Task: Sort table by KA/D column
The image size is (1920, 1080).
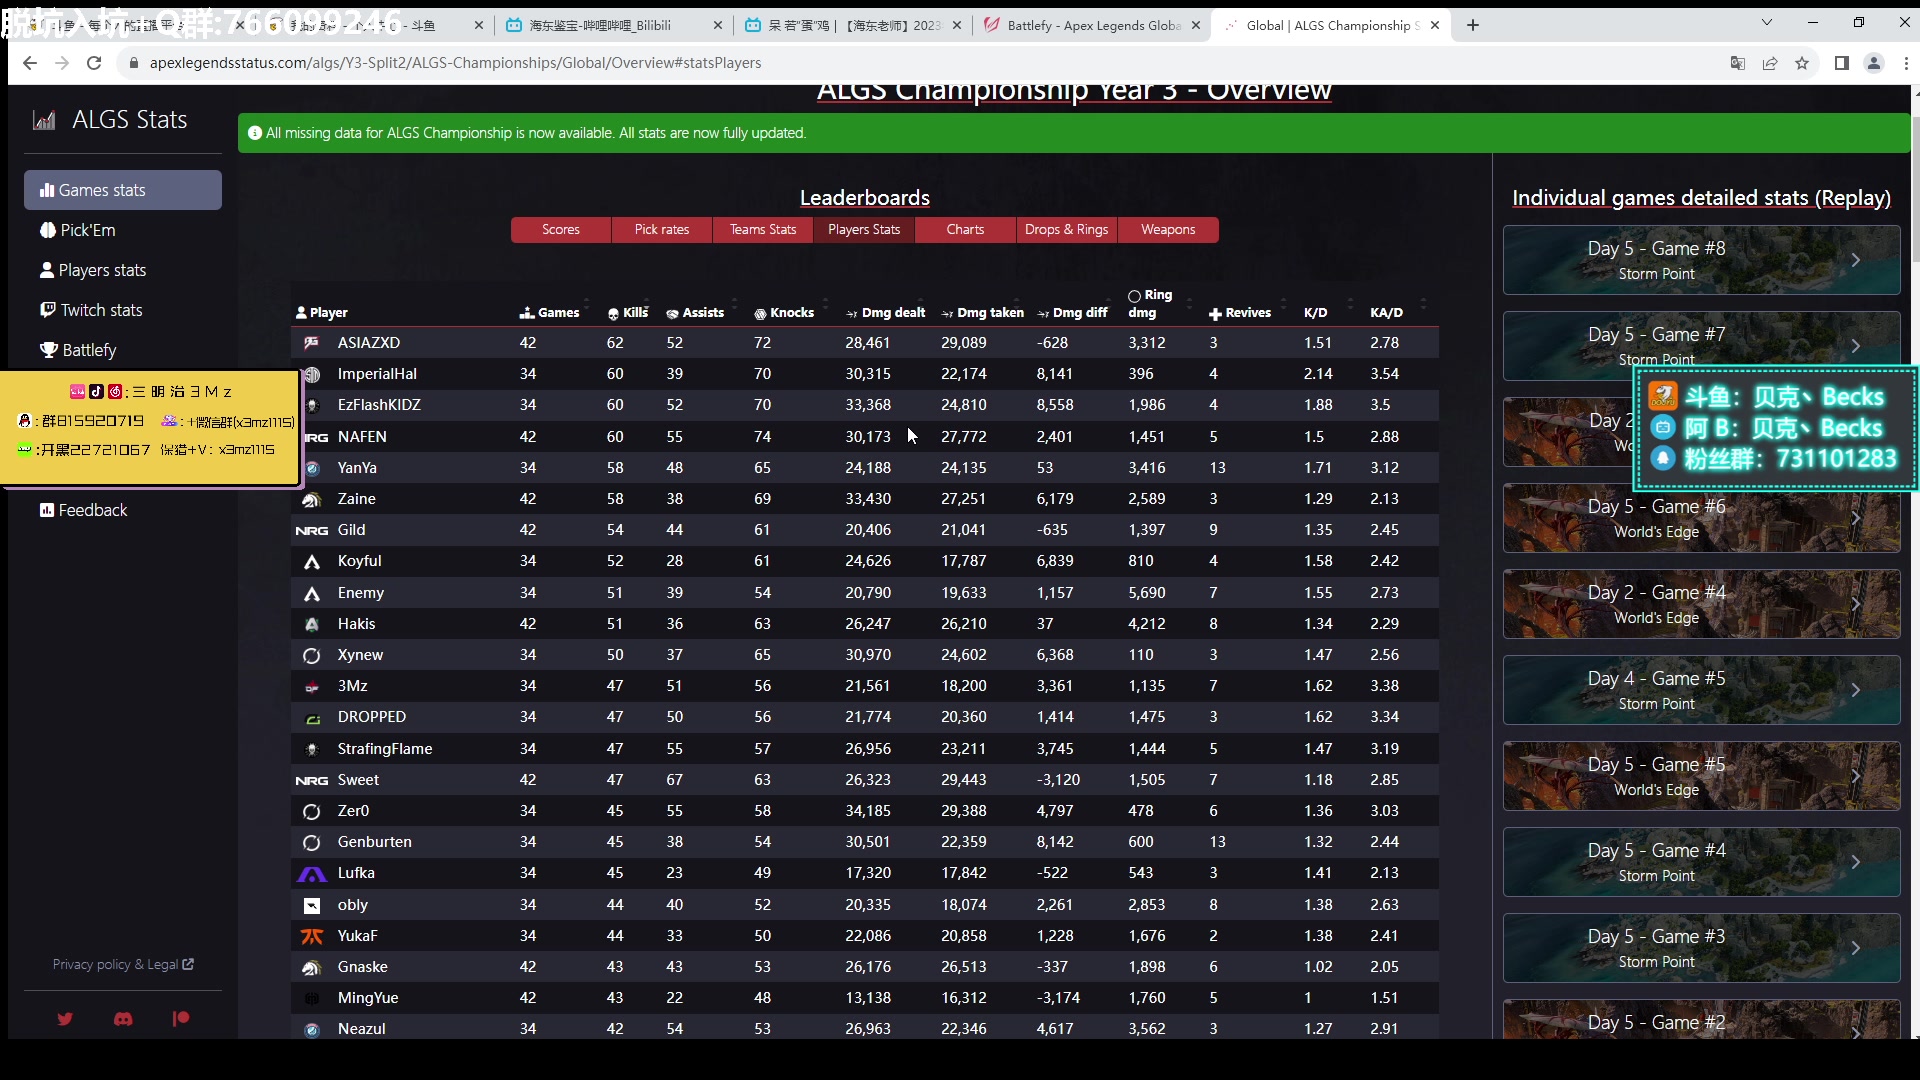Action: pyautogui.click(x=1386, y=313)
